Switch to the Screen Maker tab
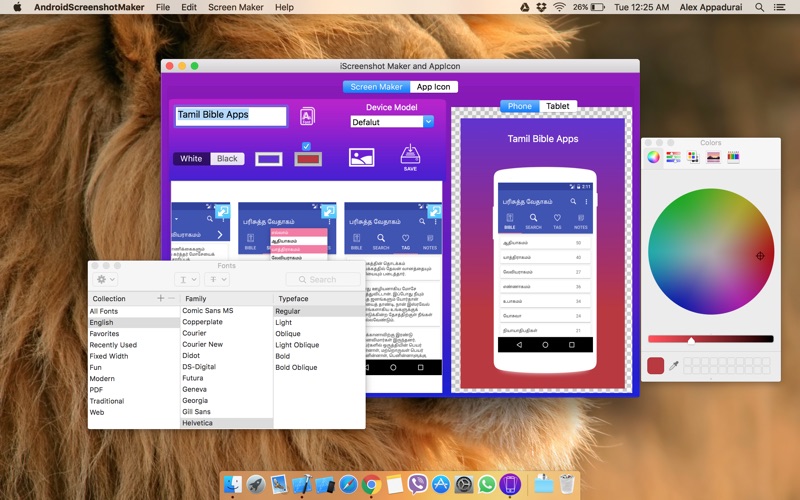 pos(377,87)
